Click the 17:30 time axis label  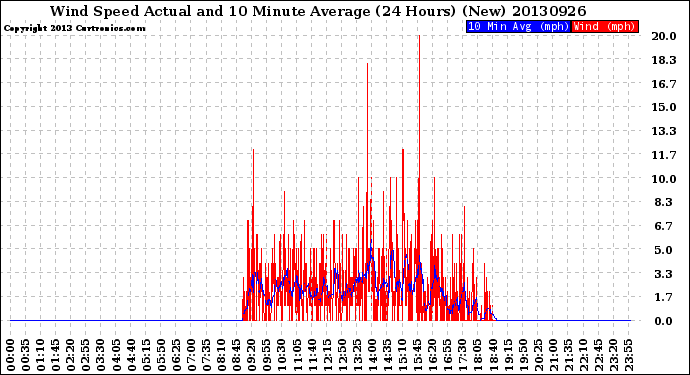click(x=462, y=355)
